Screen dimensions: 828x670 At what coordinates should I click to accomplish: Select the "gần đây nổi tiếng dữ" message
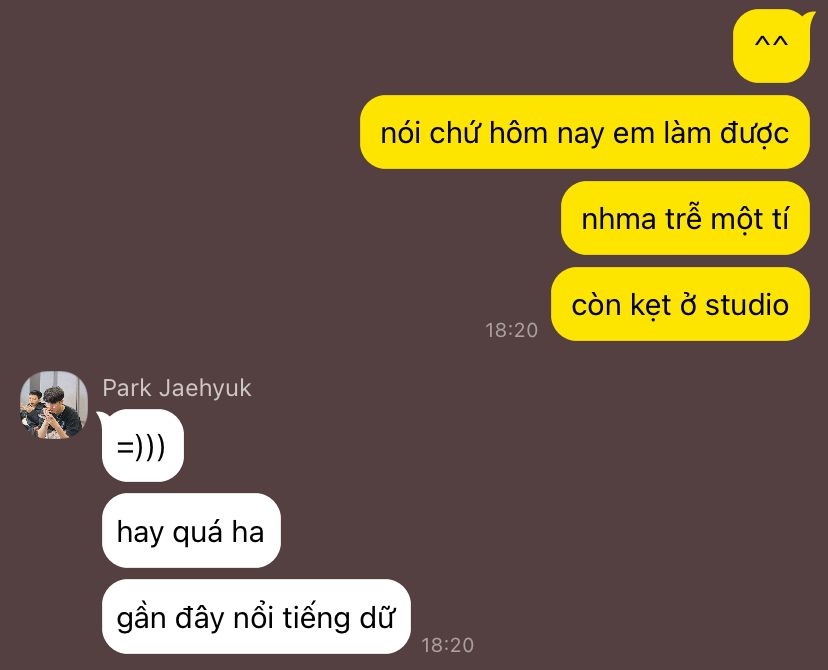(x=256, y=617)
